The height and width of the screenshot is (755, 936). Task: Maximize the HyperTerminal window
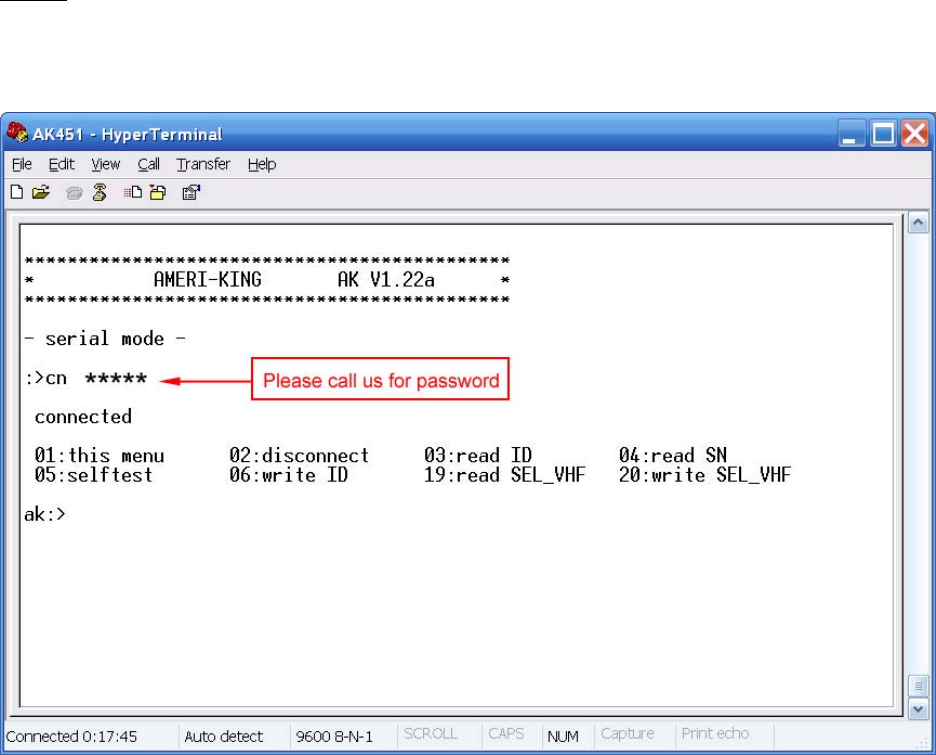[885, 134]
